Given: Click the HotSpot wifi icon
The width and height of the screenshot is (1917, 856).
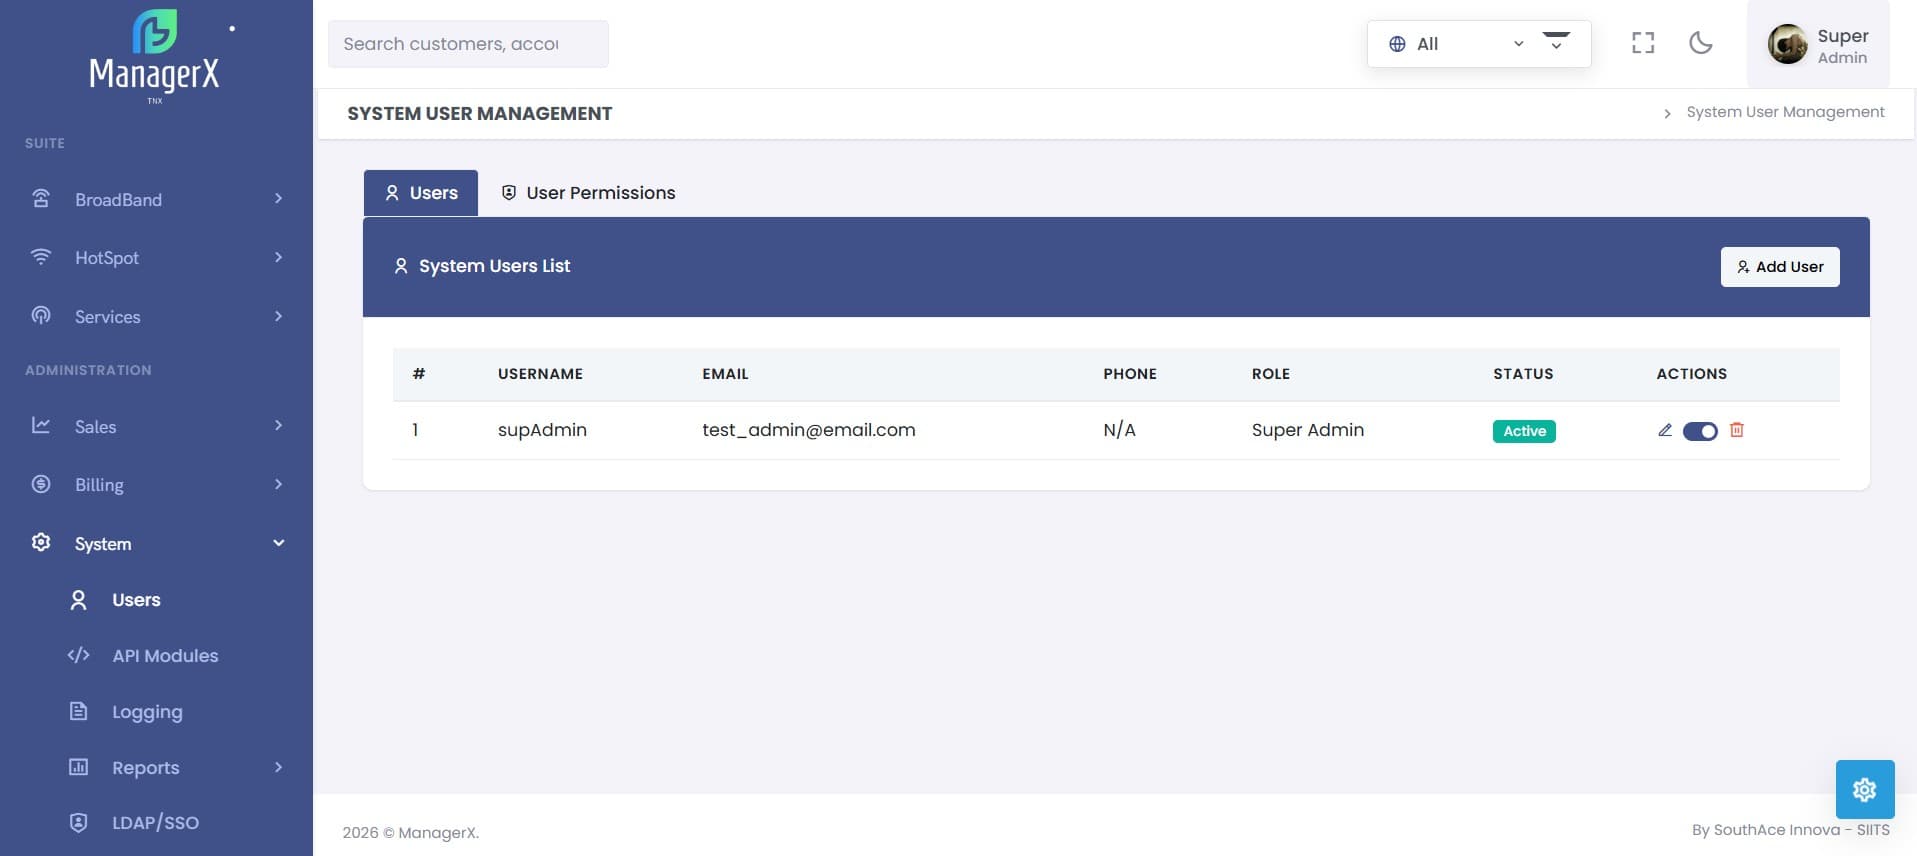Looking at the screenshot, I should point(41,257).
